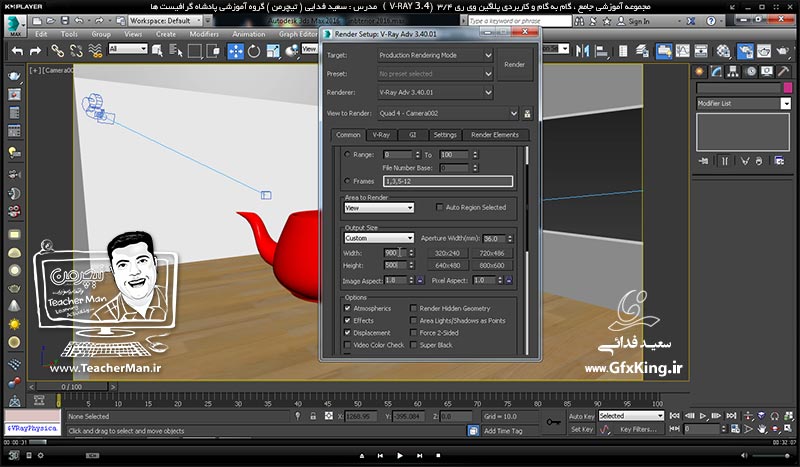Click the Mirror tool icon
The image size is (800, 467).
tap(582, 51)
